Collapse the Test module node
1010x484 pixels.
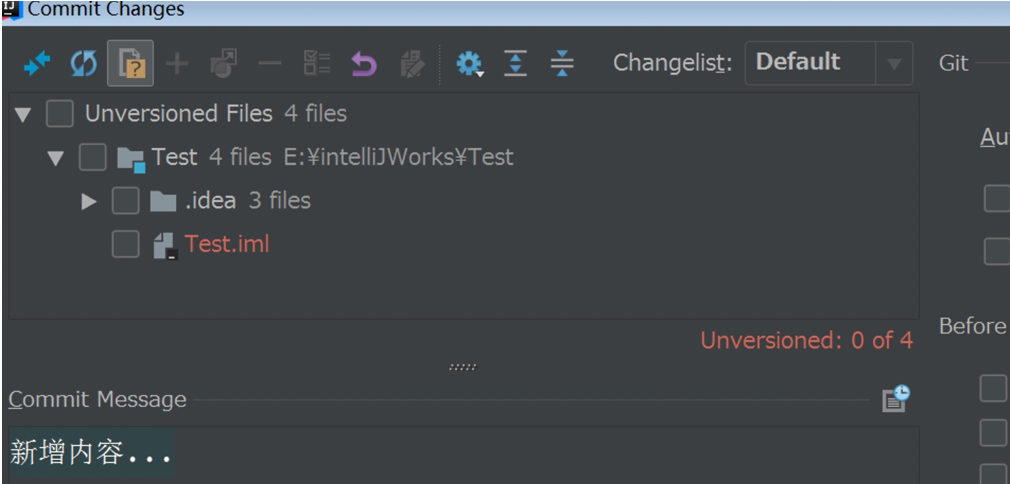[56, 159]
